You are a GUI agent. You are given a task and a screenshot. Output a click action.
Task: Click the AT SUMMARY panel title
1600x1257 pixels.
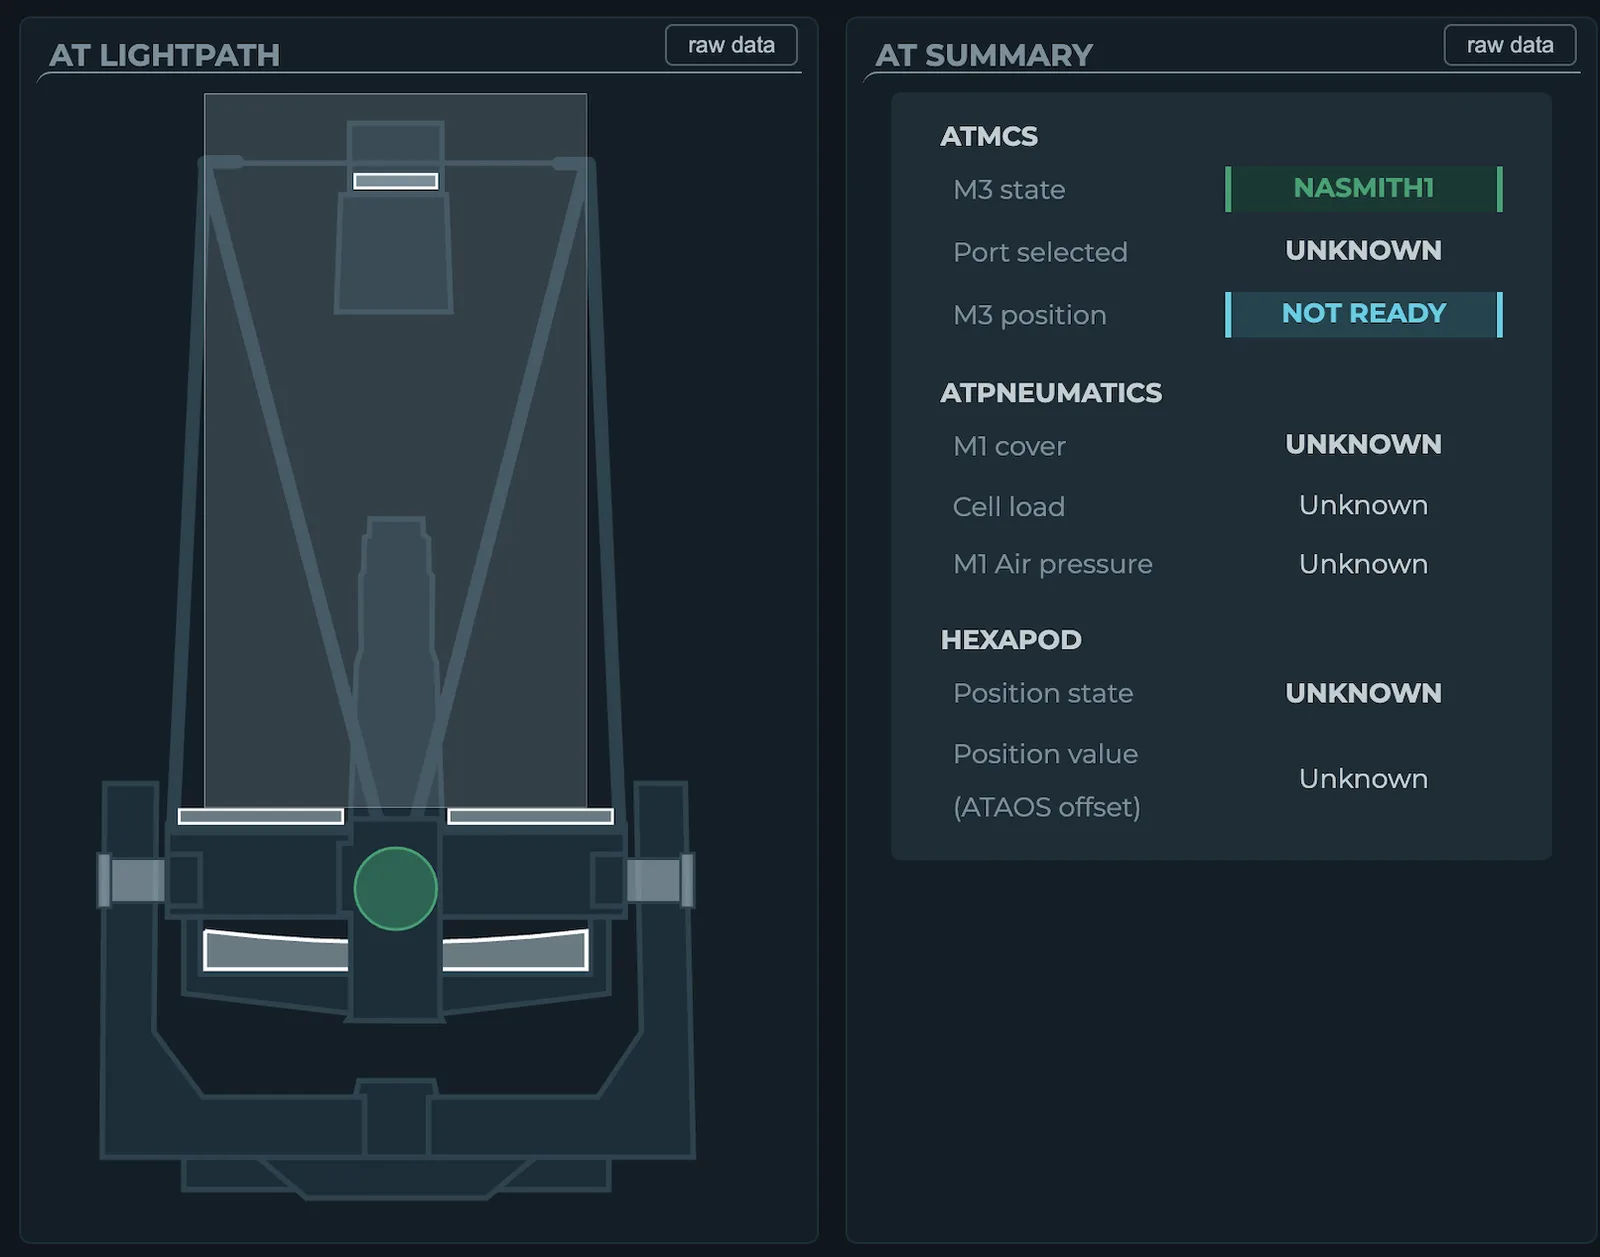tap(984, 55)
